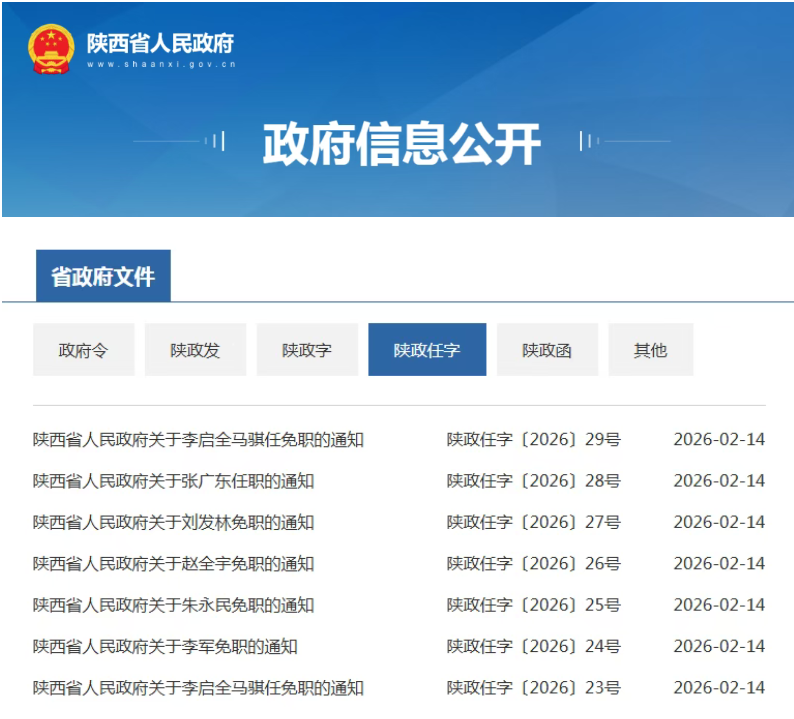Open the notice about 张广东任职

click(x=173, y=481)
